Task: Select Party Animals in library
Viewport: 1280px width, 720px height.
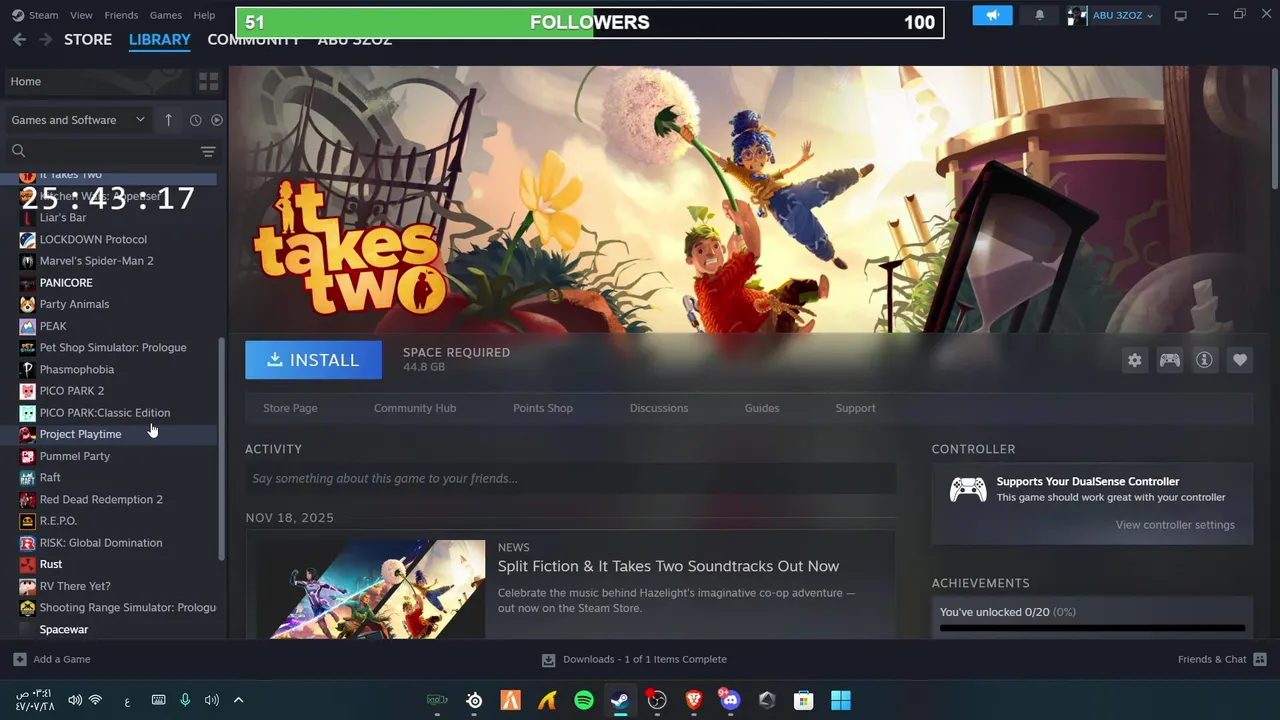Action: coord(108,304)
